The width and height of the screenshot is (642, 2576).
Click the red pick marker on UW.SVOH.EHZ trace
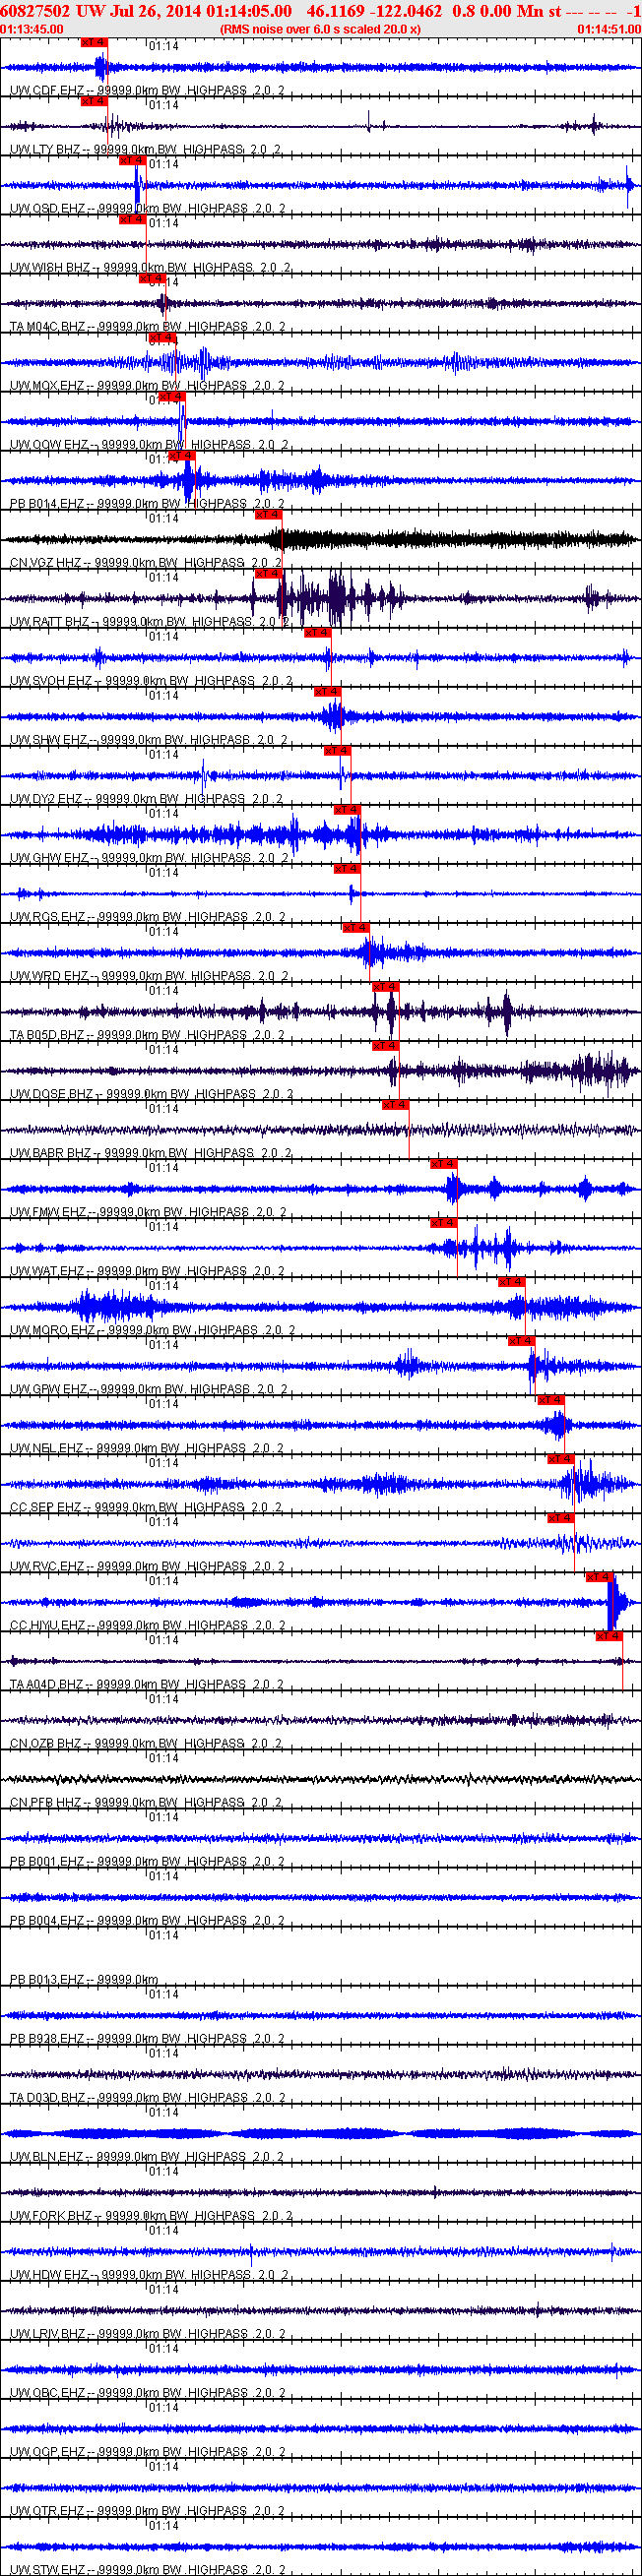click(x=318, y=632)
